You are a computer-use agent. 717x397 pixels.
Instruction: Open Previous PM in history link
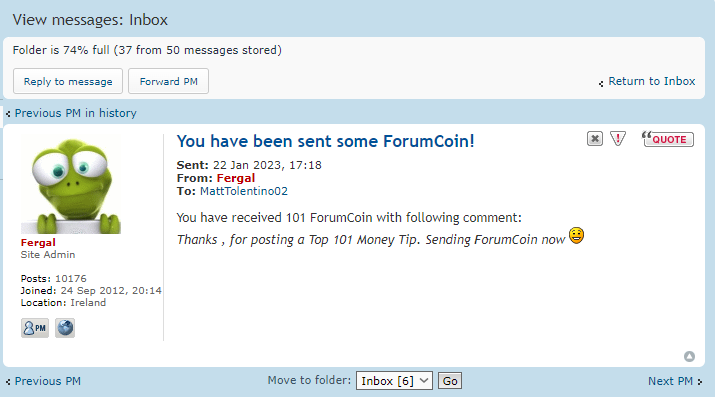[75, 113]
